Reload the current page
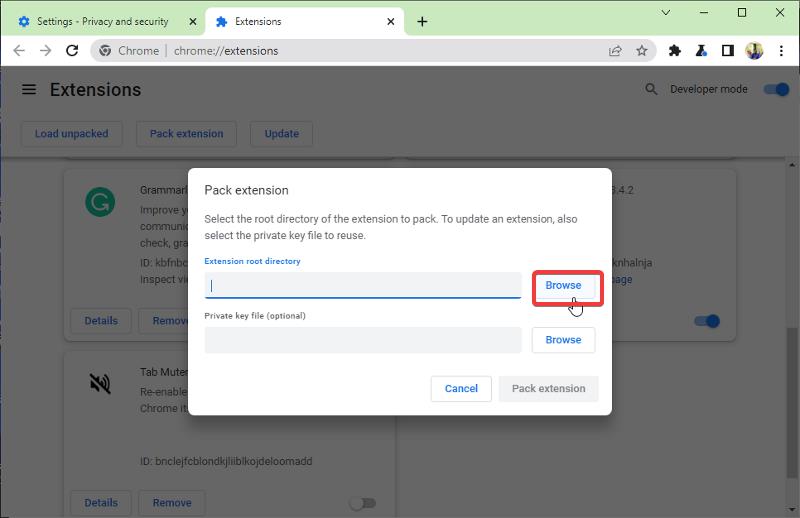Screen dimensions: 800x518 click(72, 51)
